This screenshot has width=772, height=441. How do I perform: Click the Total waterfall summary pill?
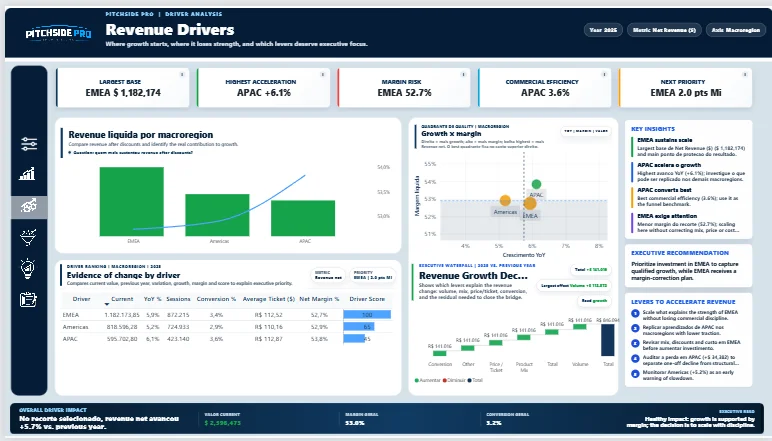coord(591,270)
